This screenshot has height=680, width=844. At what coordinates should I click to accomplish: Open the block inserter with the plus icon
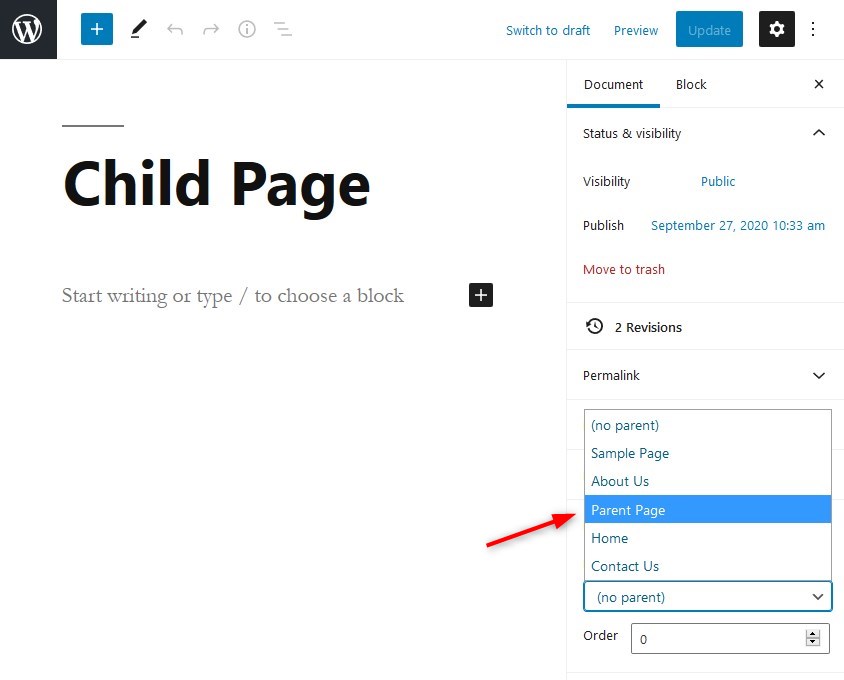click(96, 29)
